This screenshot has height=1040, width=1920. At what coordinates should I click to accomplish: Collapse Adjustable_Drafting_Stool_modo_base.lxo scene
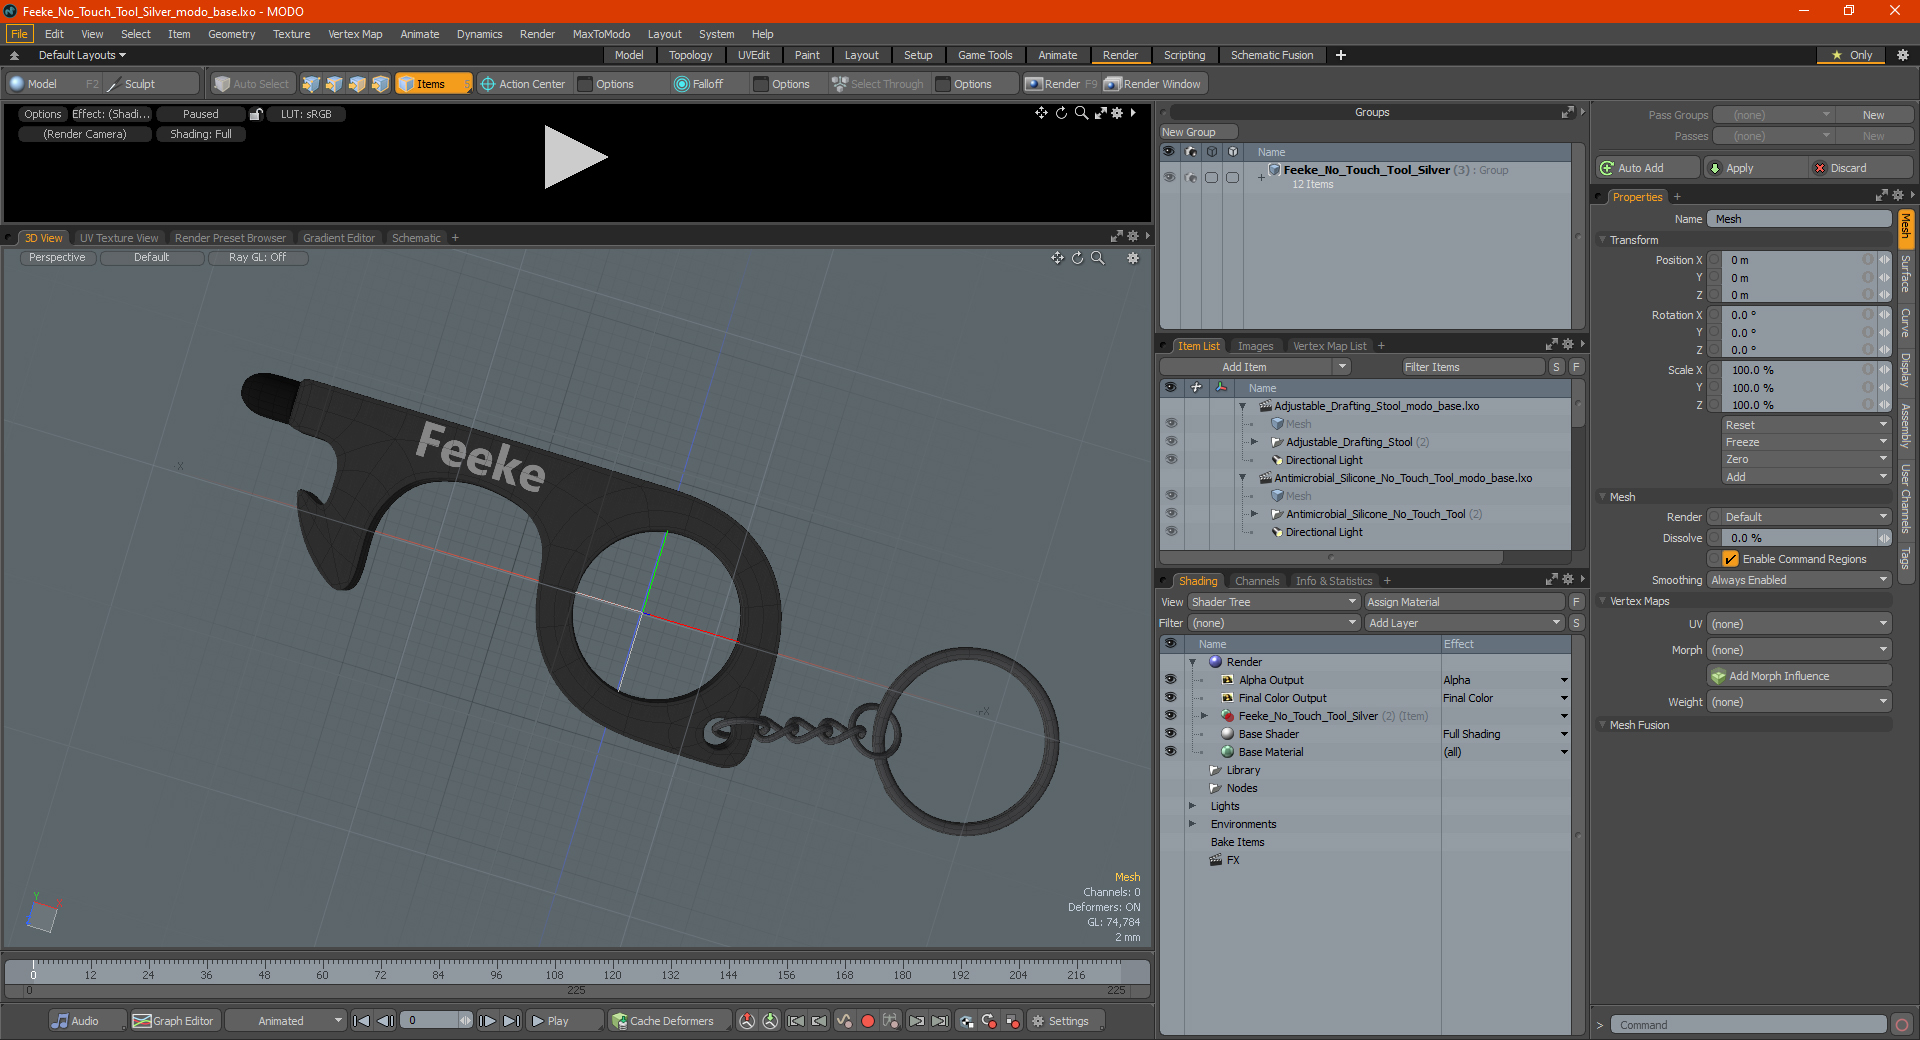tap(1243, 406)
